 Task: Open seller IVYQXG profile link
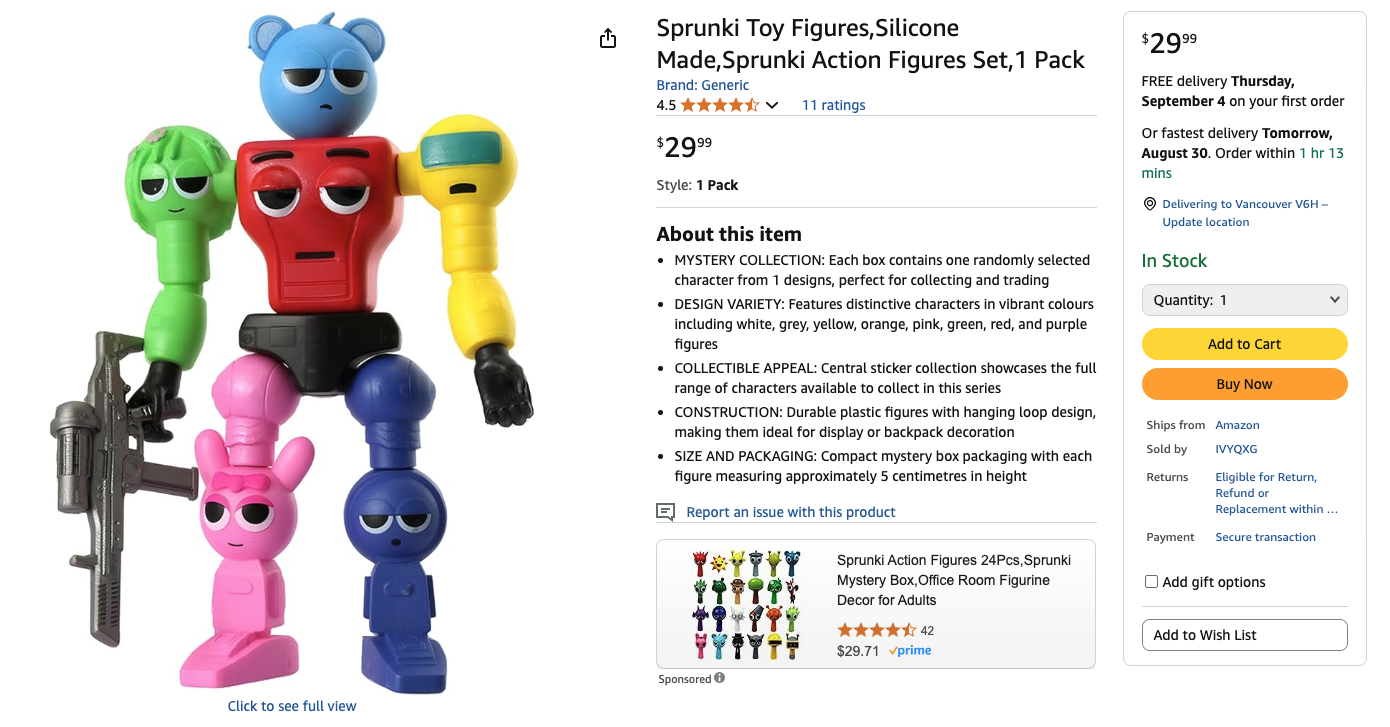pos(1236,449)
